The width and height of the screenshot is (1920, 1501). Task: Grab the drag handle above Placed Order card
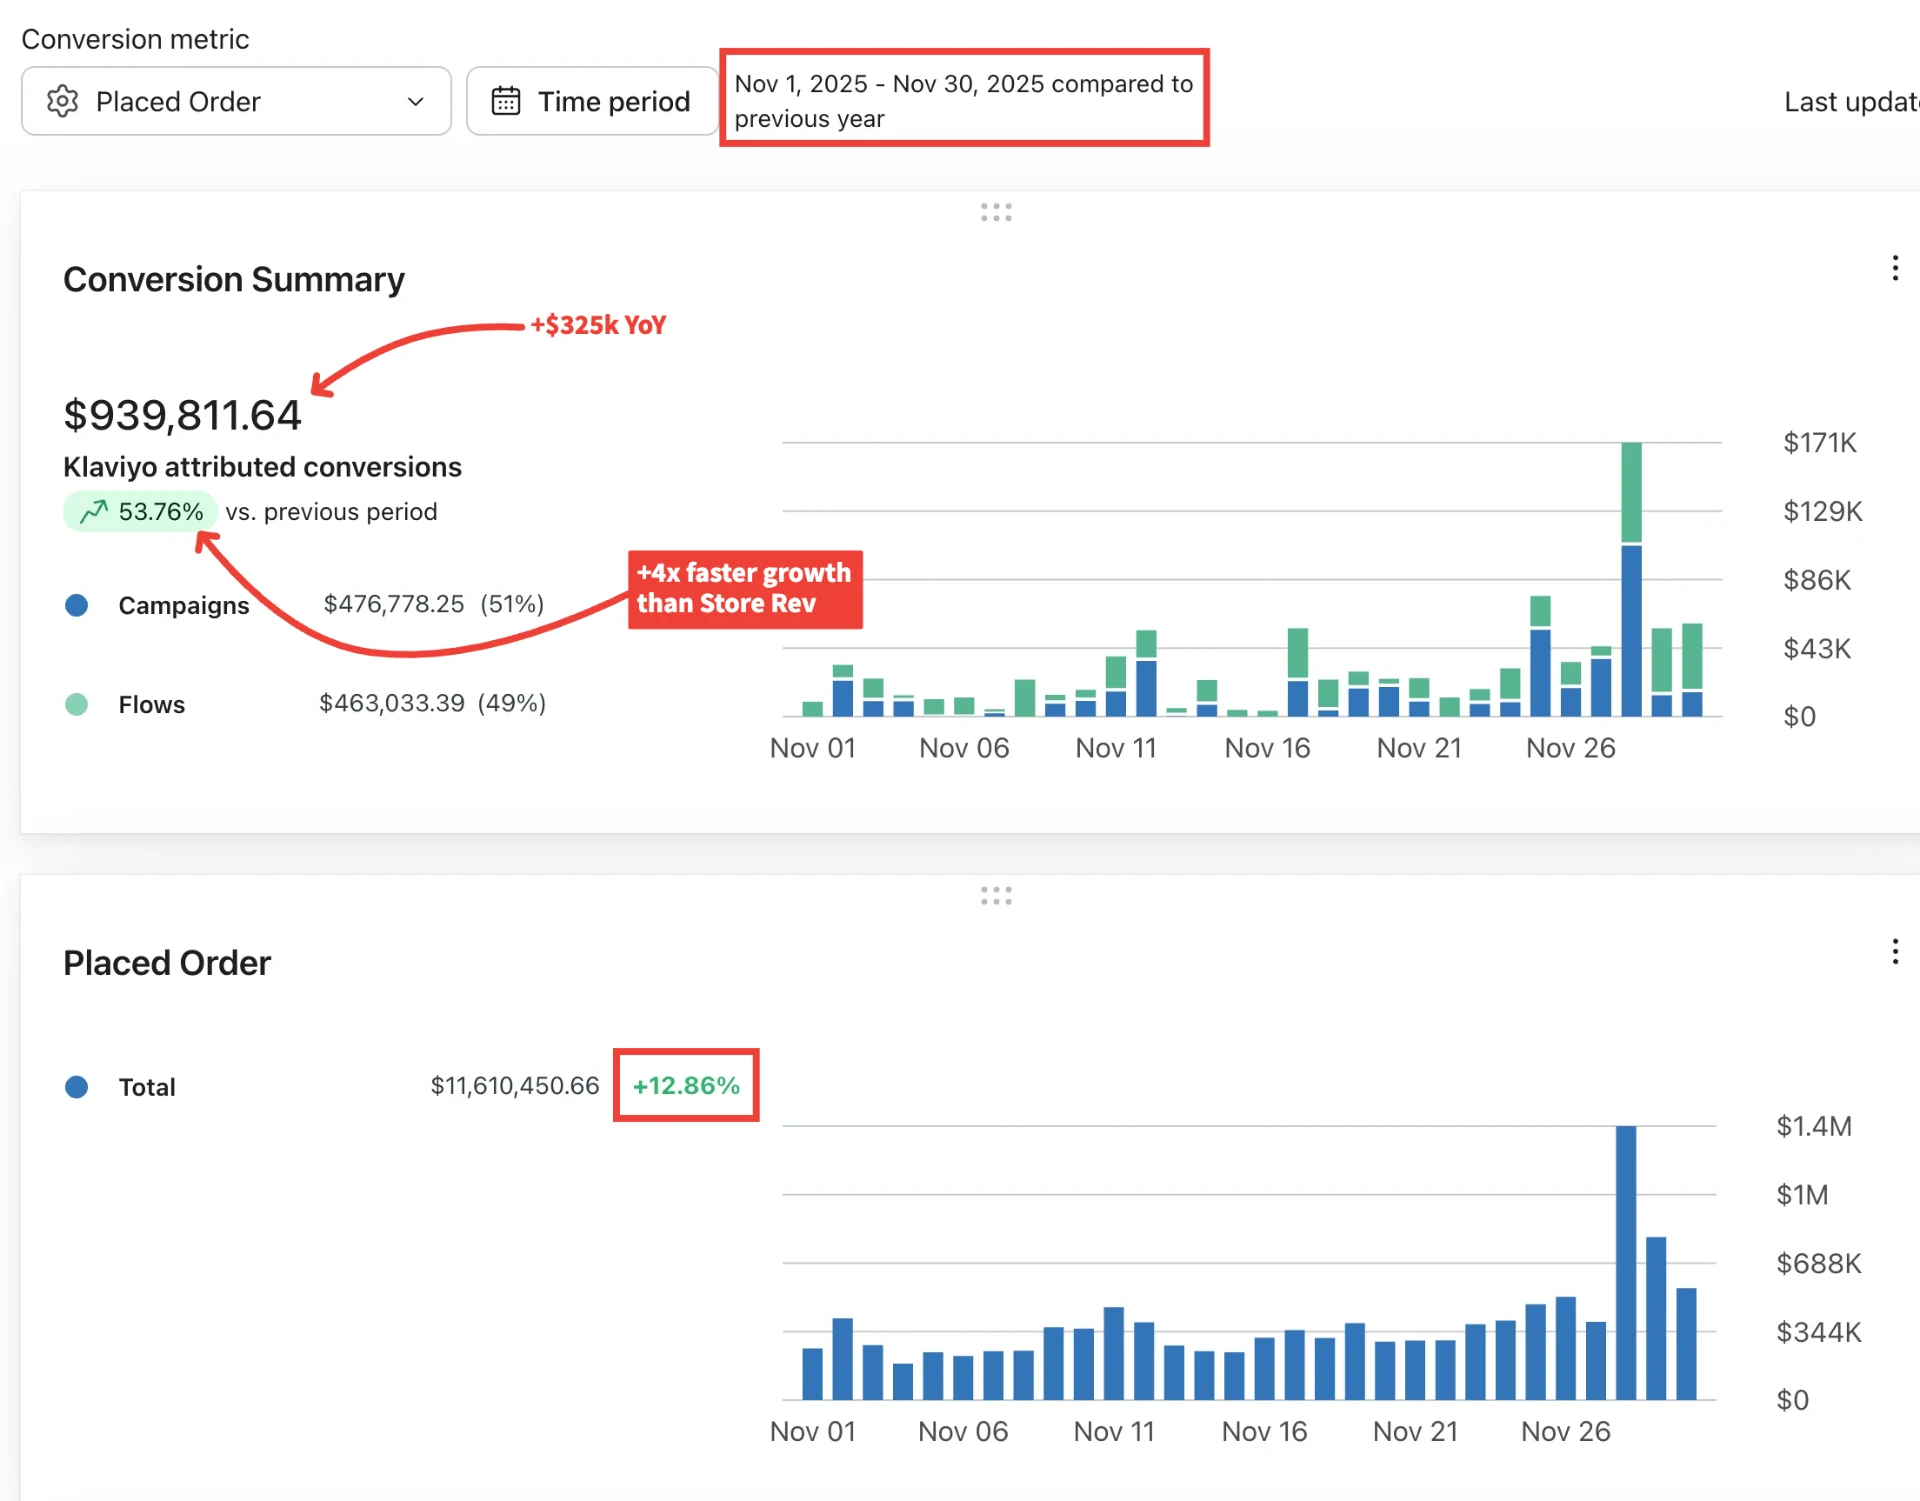(996, 896)
